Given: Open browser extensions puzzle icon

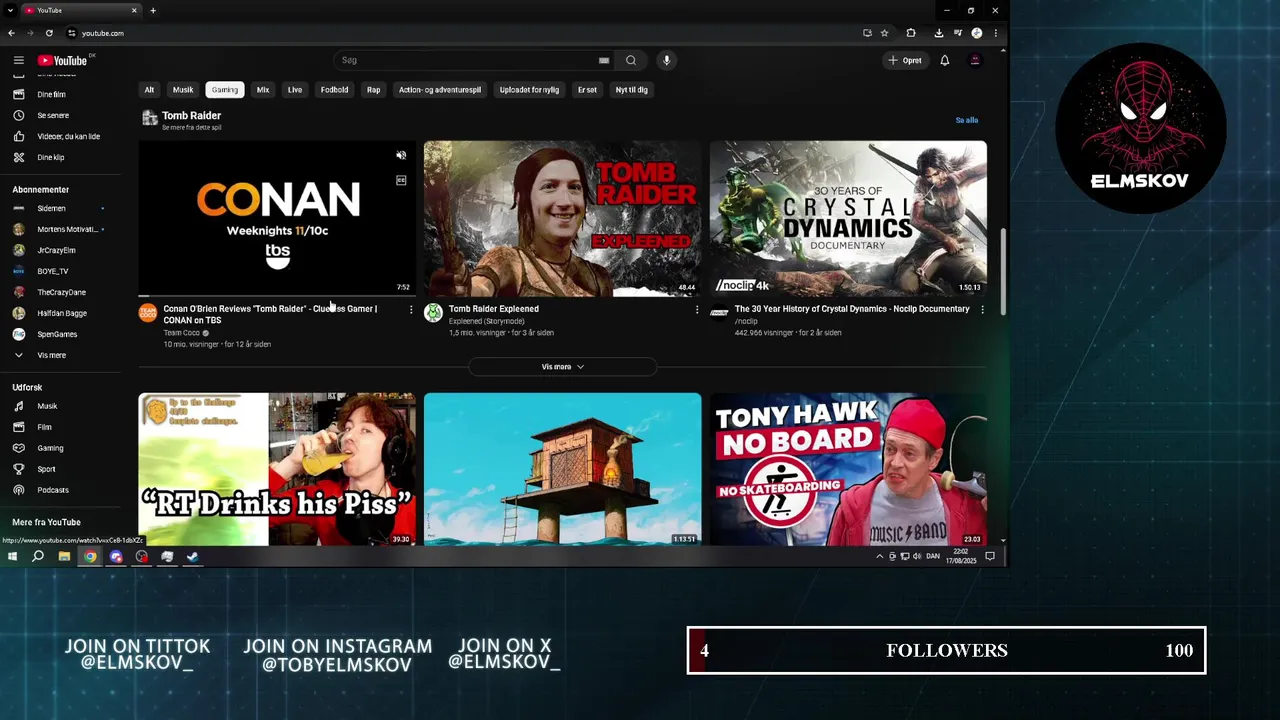Looking at the screenshot, I should [911, 33].
